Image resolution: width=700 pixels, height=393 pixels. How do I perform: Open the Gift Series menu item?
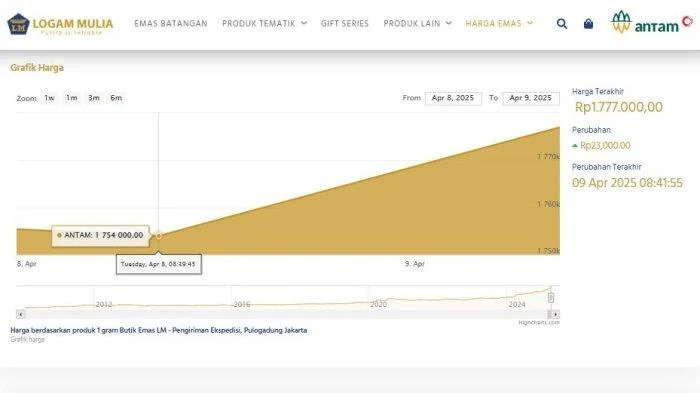tap(345, 24)
